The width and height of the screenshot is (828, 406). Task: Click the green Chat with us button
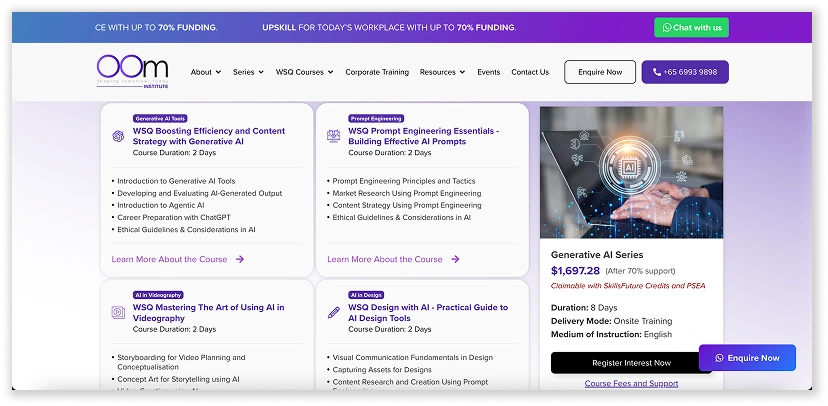pyautogui.click(x=691, y=27)
